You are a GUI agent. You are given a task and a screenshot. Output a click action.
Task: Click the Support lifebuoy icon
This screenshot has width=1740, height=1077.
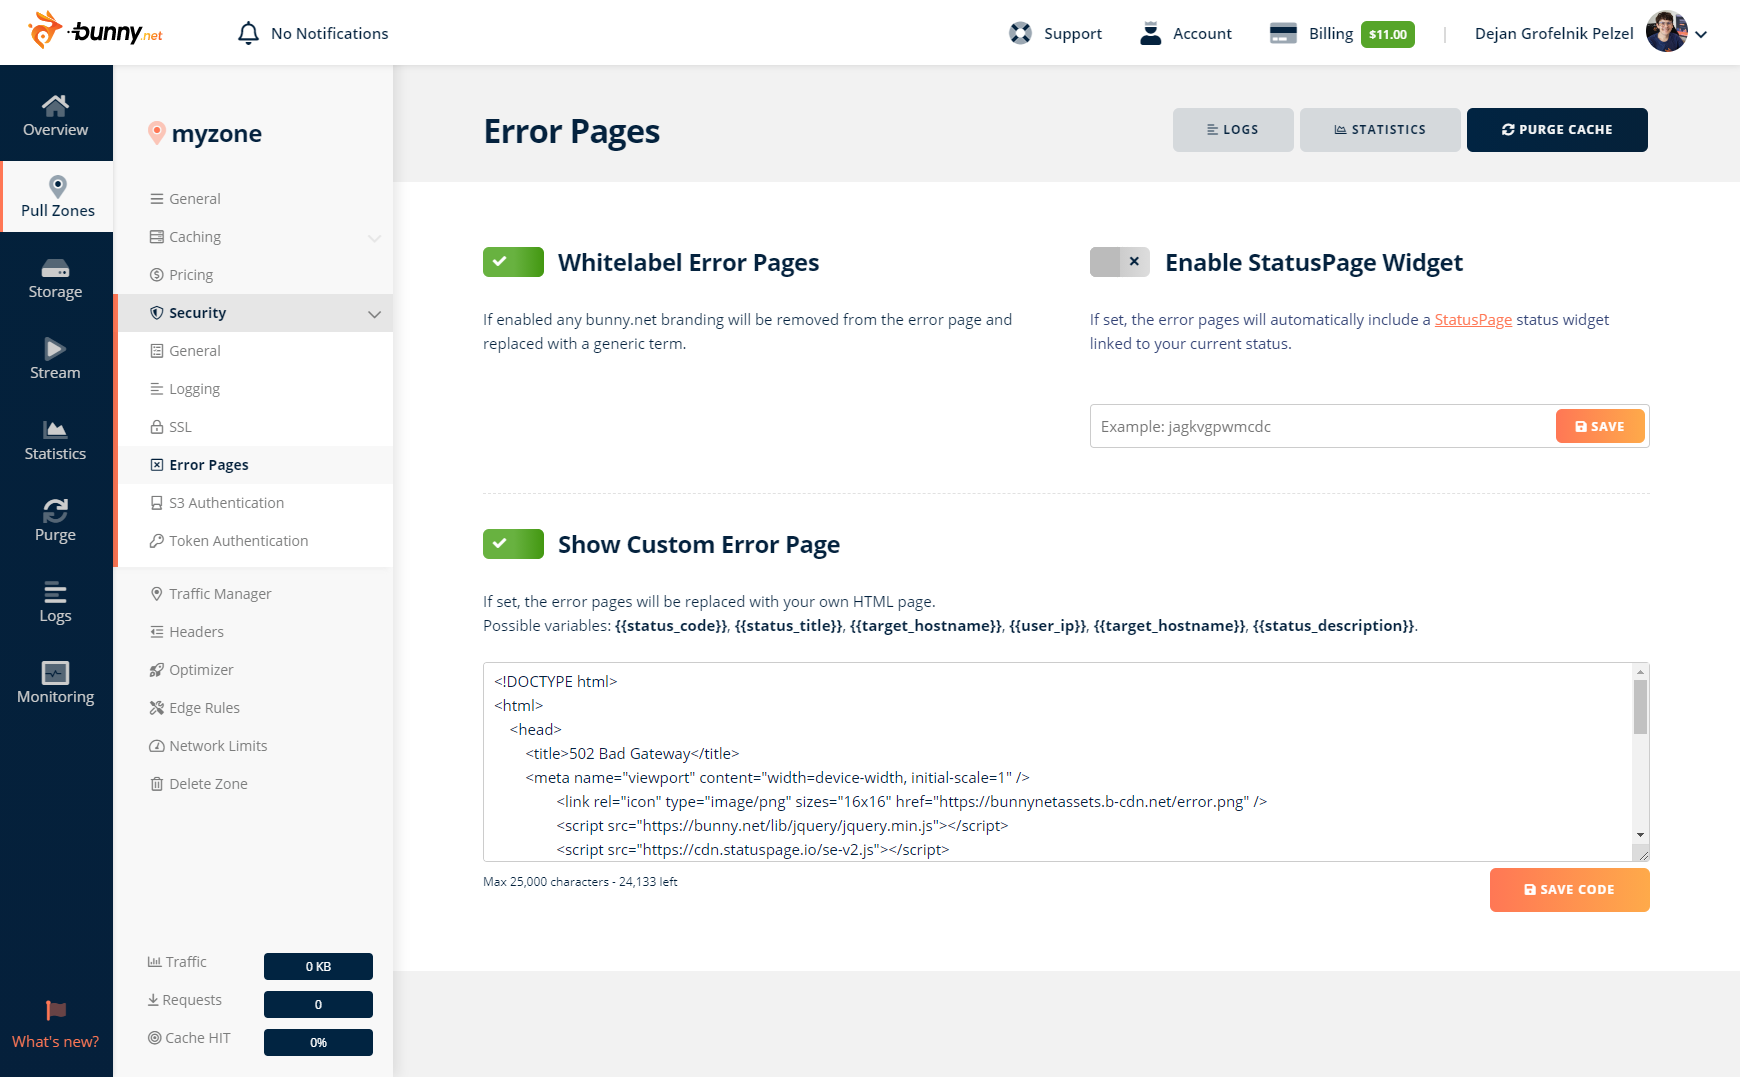1020,33
